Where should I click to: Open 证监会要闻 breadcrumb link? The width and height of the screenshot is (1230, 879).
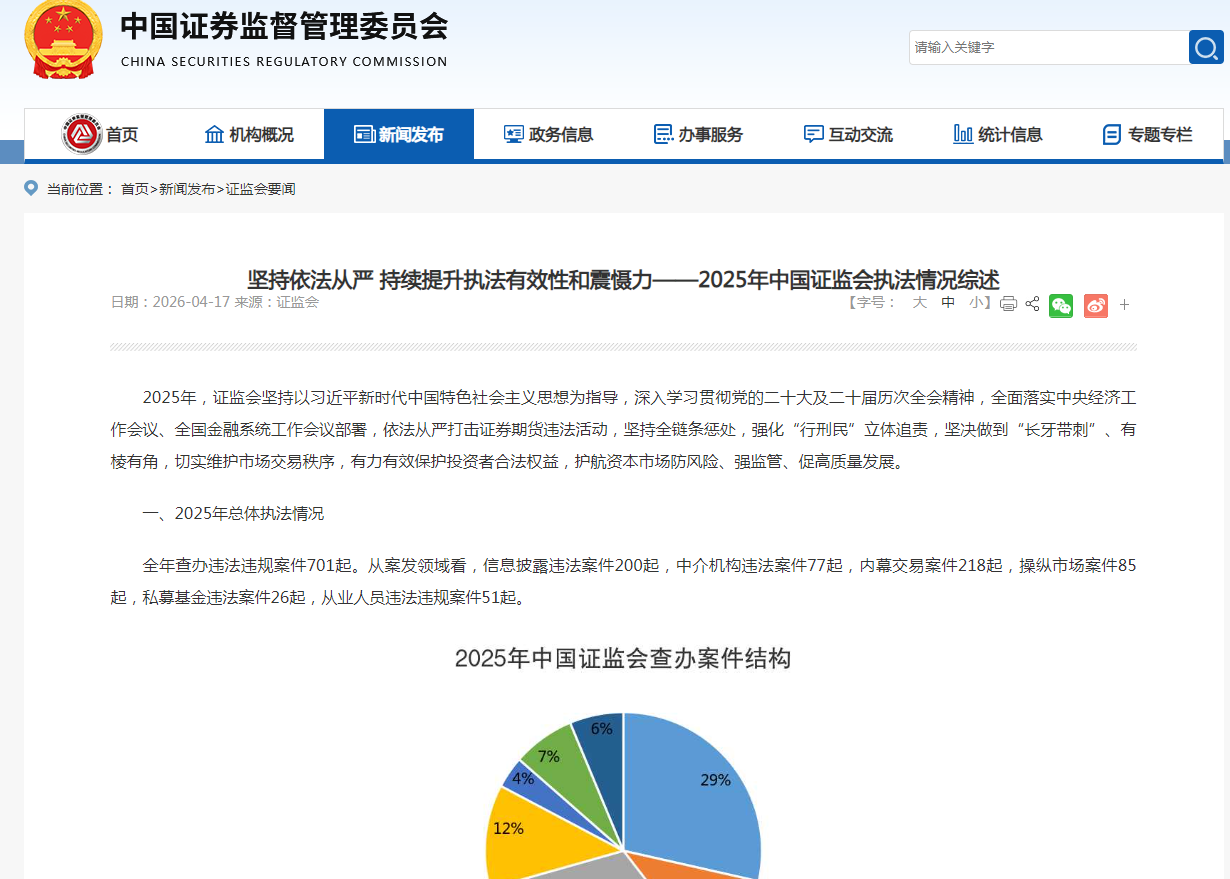(x=260, y=189)
